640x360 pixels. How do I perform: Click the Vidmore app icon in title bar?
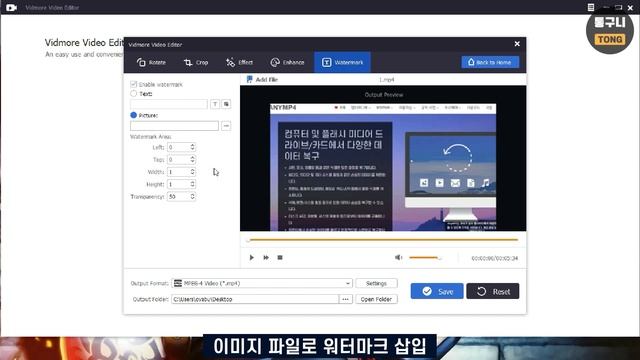coord(11,7)
